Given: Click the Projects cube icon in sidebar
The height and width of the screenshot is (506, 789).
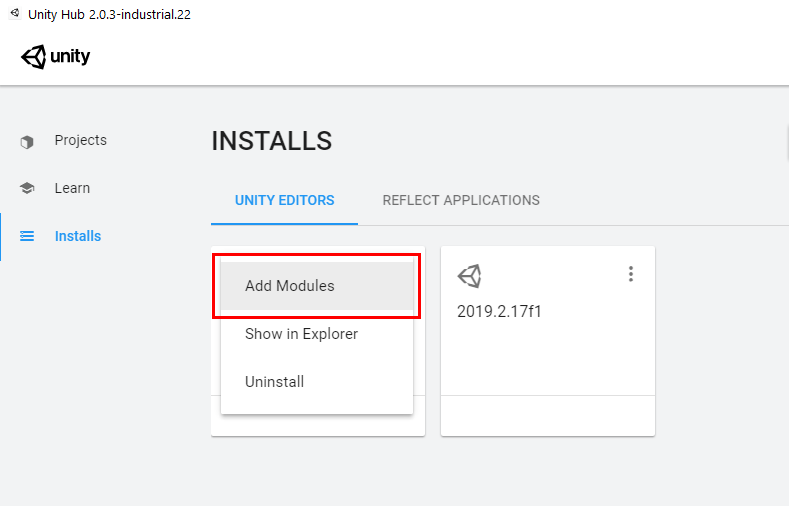Looking at the screenshot, I should (27, 141).
